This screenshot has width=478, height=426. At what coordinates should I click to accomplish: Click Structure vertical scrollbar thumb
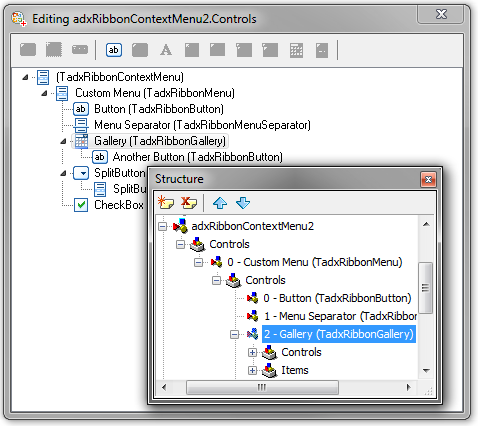point(425,288)
